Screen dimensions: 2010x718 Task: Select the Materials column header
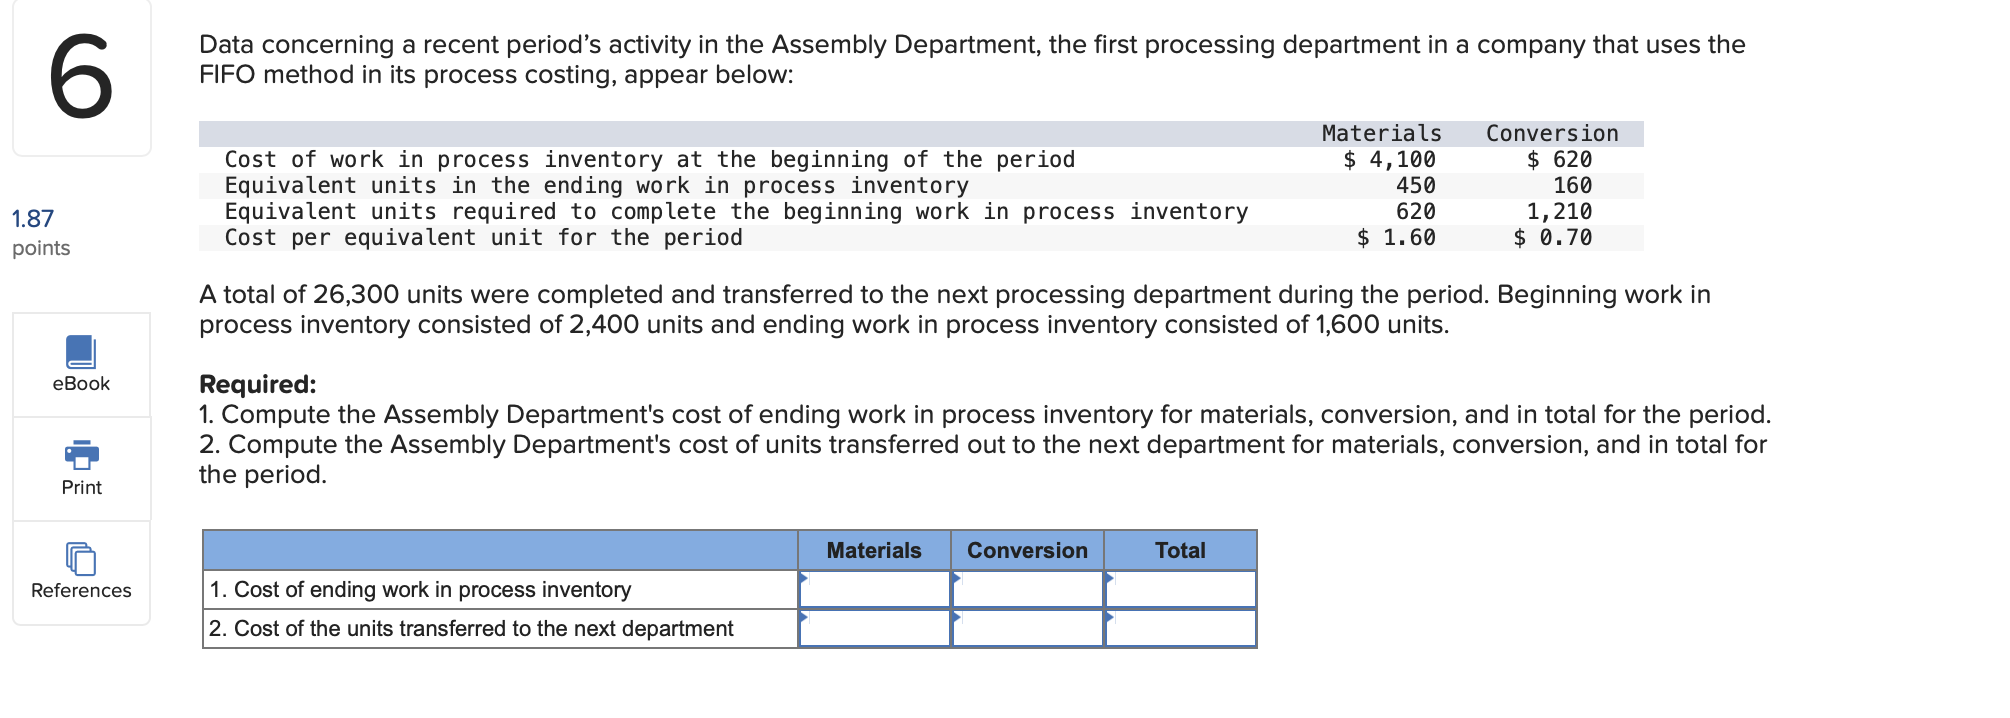[874, 549]
